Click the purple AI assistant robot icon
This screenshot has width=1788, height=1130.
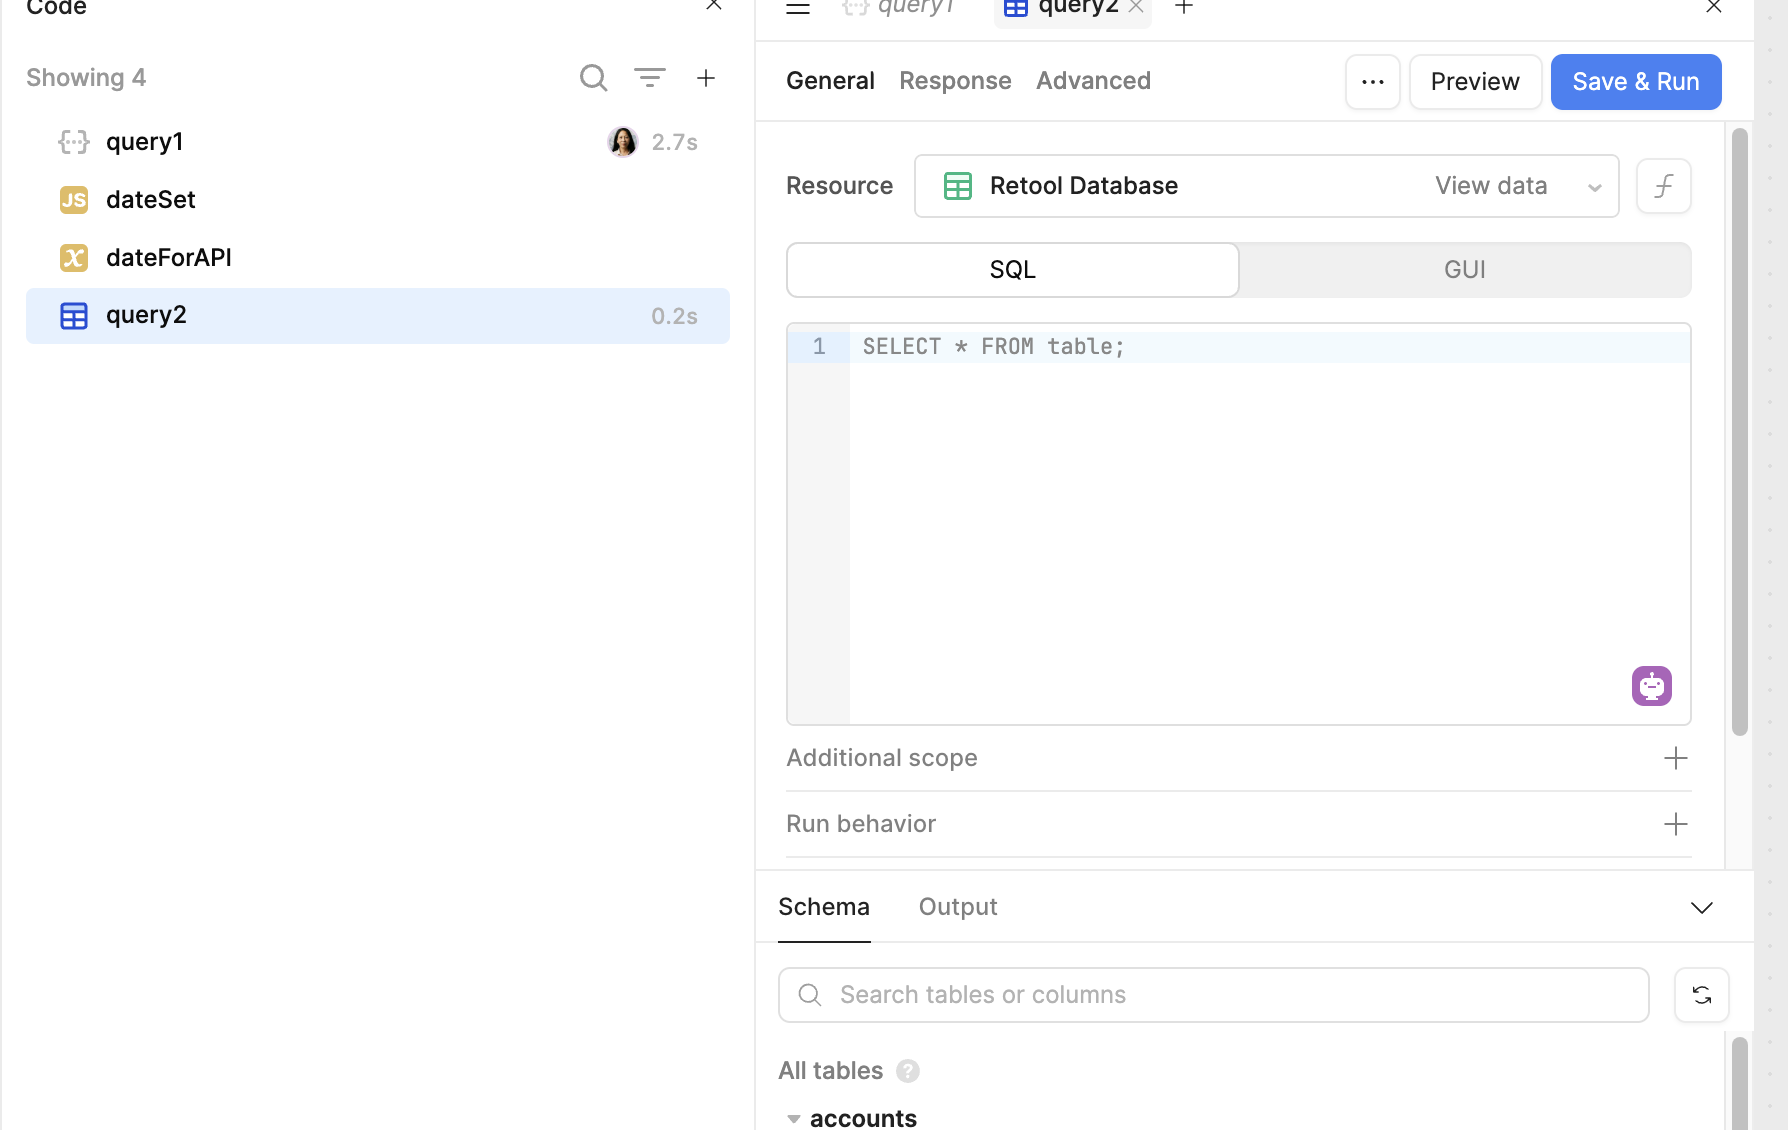point(1652,686)
